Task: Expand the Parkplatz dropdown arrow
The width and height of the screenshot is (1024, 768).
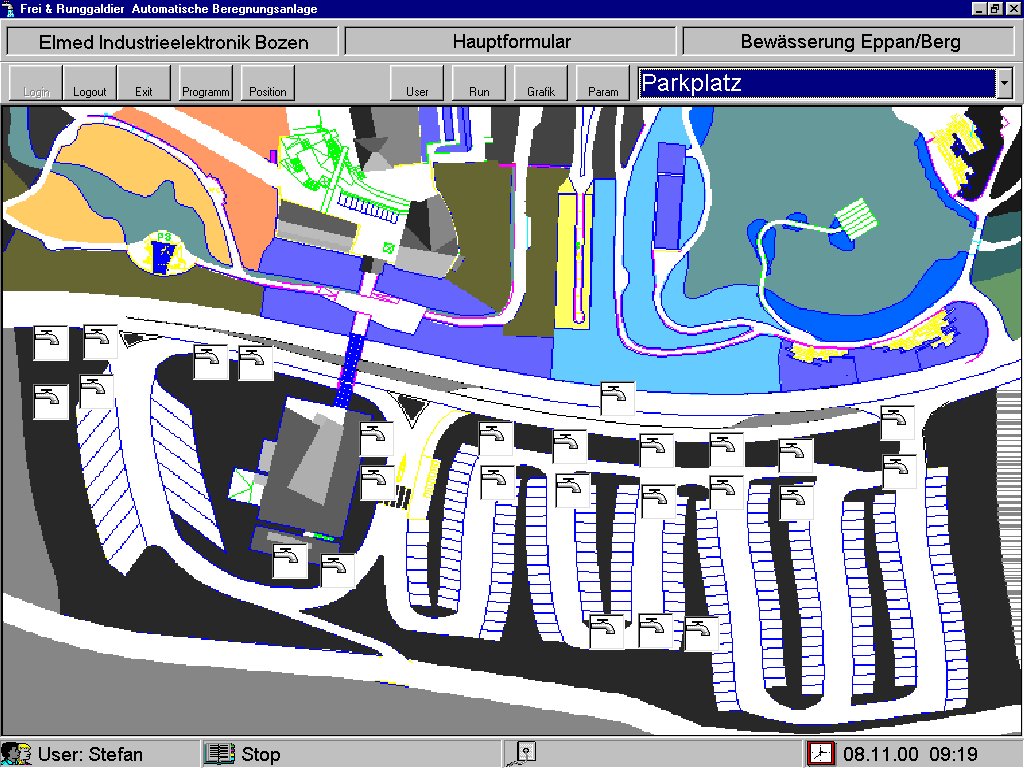Action: tap(1004, 83)
